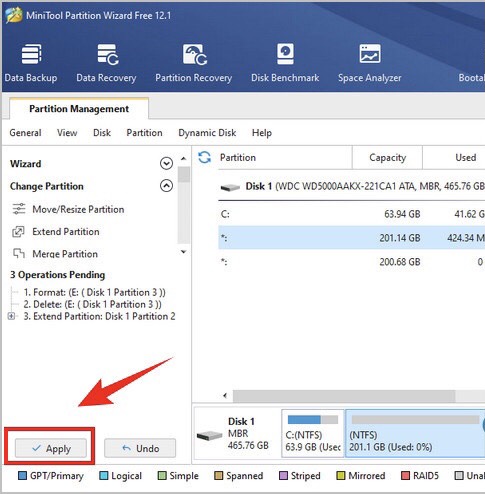Screen dimensions: 485x494
Task: Select the C: partition row
Action: (352, 214)
